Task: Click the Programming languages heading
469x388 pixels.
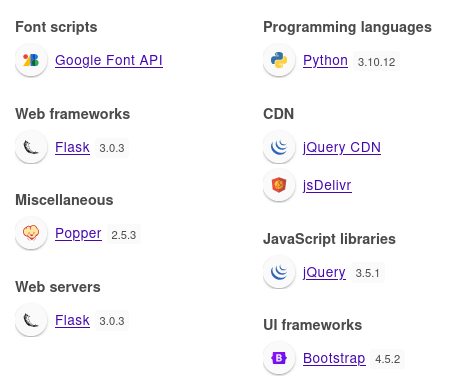Action: coord(347,27)
